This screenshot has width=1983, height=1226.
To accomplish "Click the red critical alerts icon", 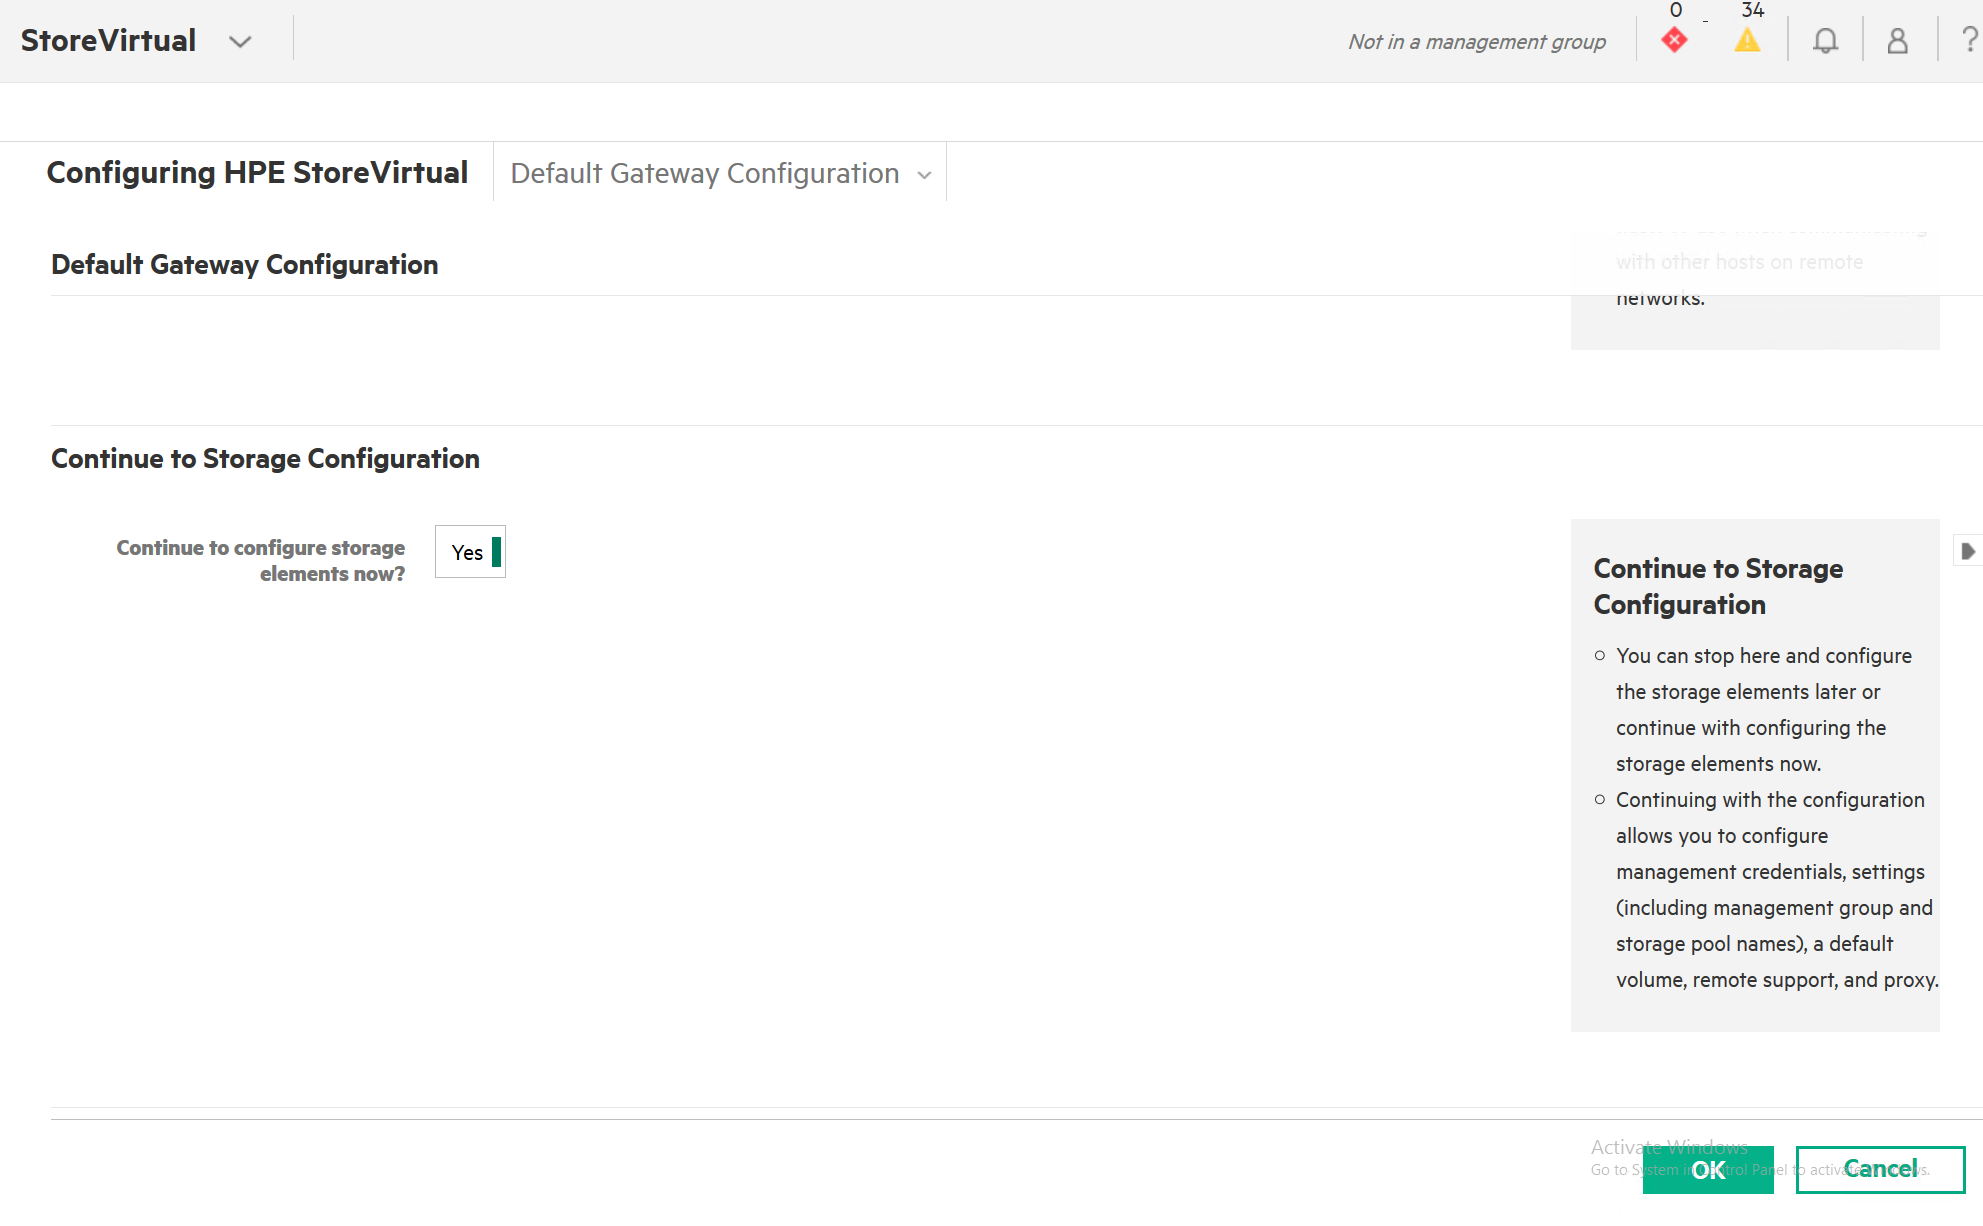I will click(1674, 40).
